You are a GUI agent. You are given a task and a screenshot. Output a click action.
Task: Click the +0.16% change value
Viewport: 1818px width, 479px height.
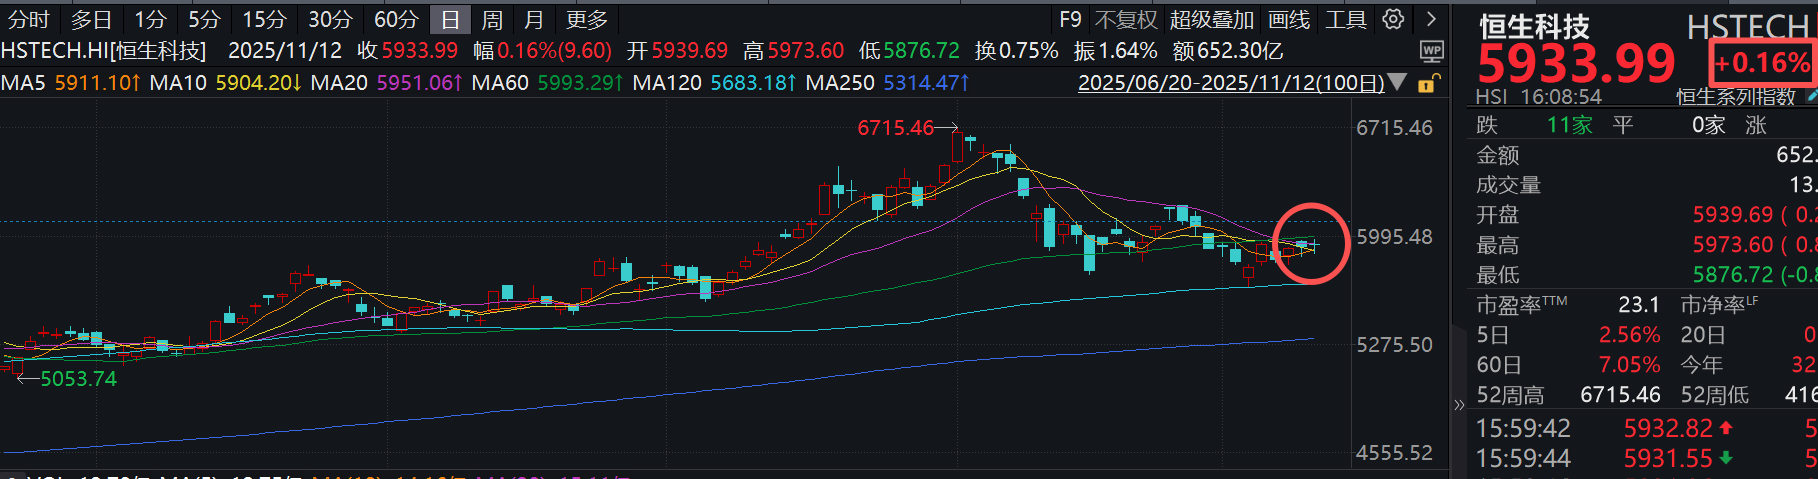tap(1762, 63)
